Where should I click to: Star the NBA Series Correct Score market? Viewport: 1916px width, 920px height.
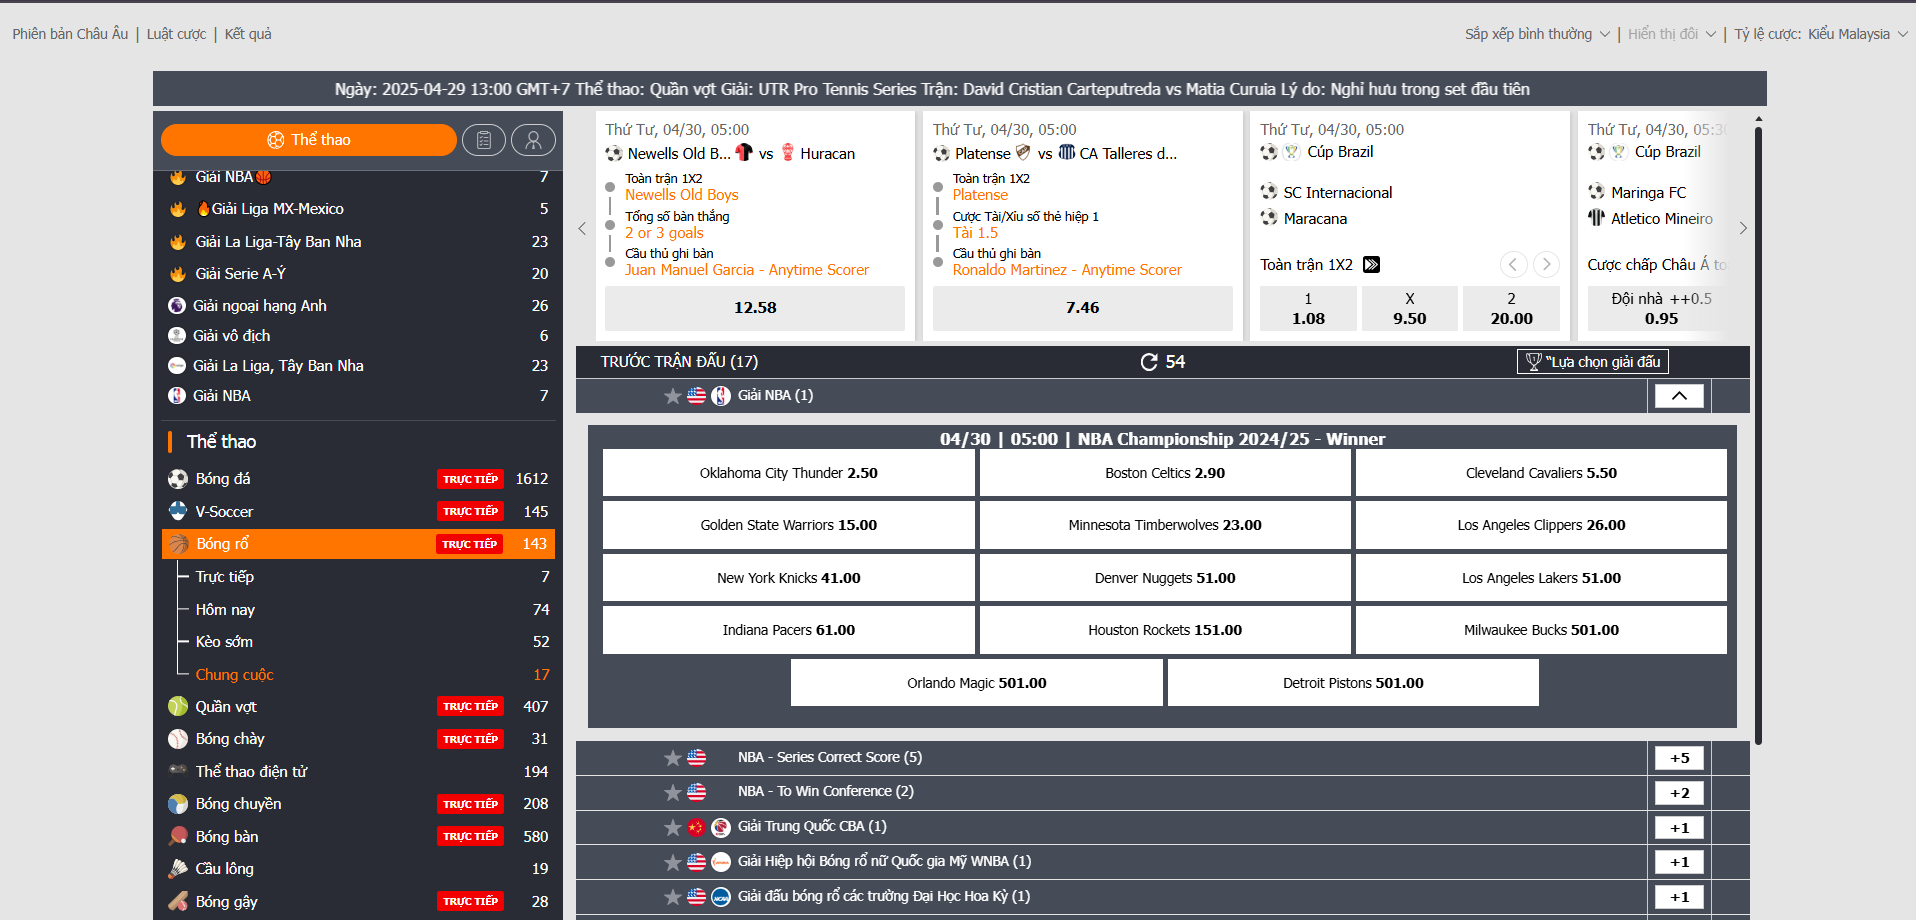point(673,758)
